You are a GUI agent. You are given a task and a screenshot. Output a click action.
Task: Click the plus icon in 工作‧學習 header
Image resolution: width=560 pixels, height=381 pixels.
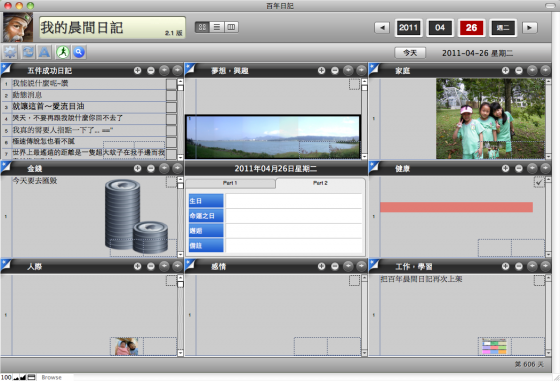(x=505, y=266)
